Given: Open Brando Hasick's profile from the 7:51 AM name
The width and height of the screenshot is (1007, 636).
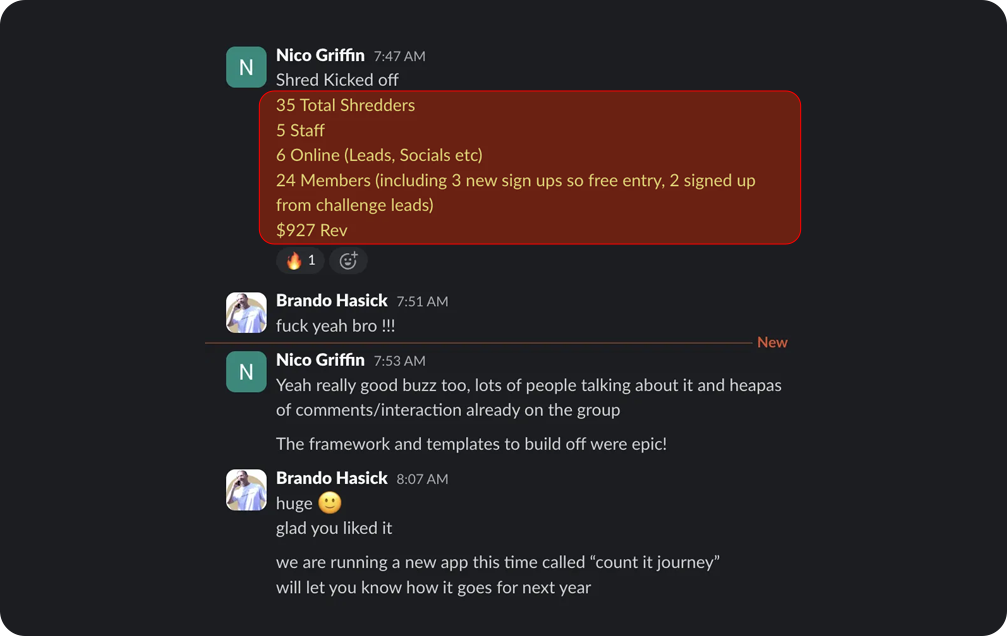Looking at the screenshot, I should point(331,301).
